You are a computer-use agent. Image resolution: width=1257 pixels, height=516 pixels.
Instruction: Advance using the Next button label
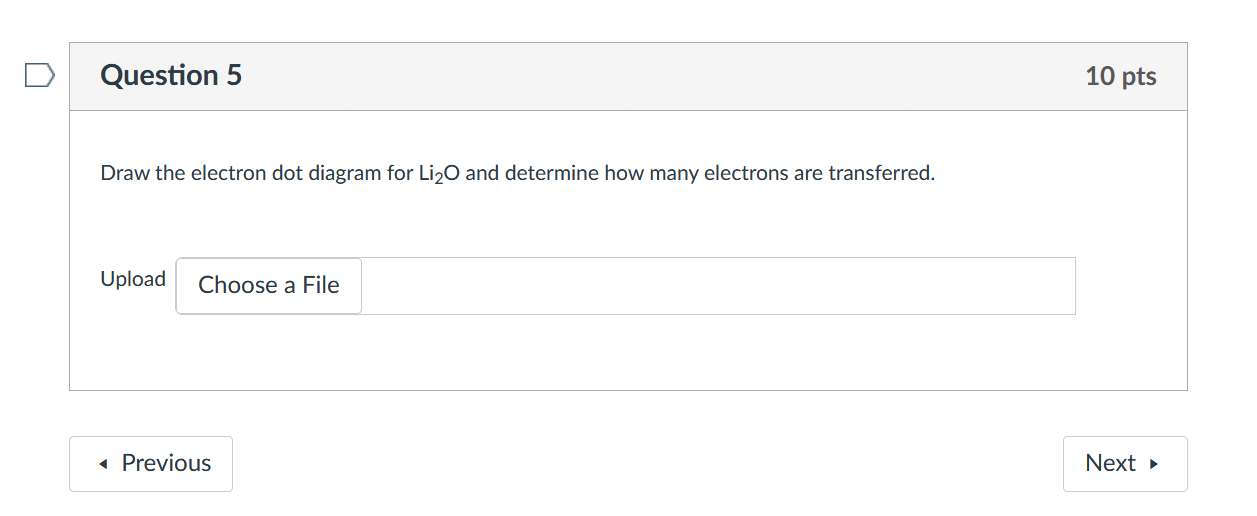pyautogui.click(x=1110, y=464)
